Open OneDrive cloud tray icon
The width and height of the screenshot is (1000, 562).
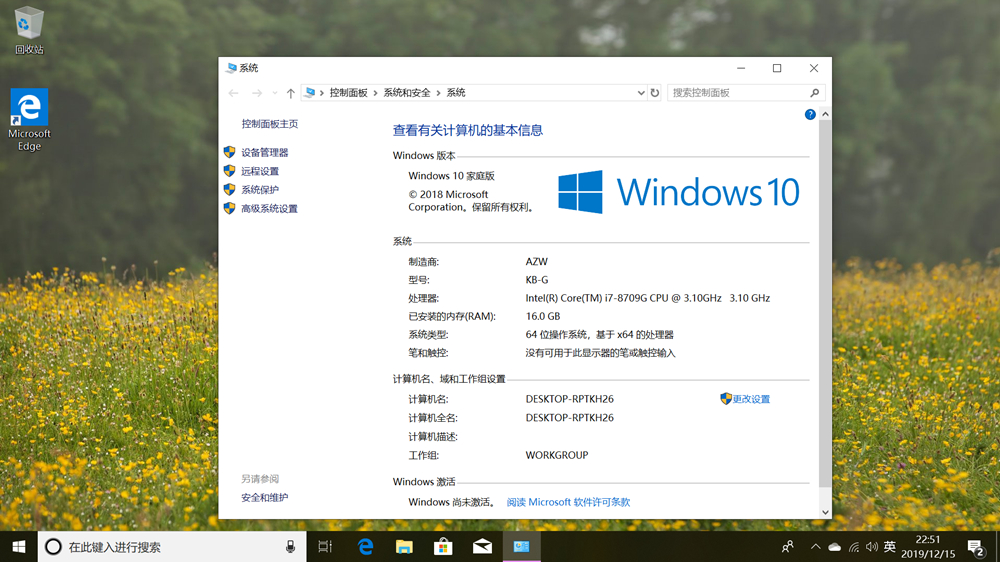(x=834, y=547)
